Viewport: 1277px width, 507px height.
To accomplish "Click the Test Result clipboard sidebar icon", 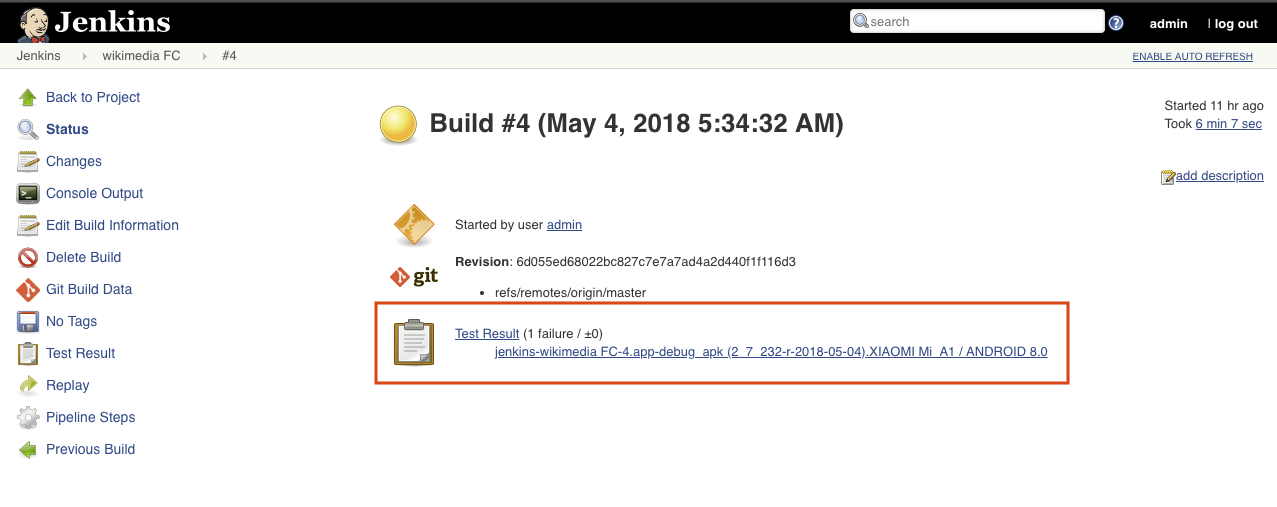I will click(x=28, y=353).
